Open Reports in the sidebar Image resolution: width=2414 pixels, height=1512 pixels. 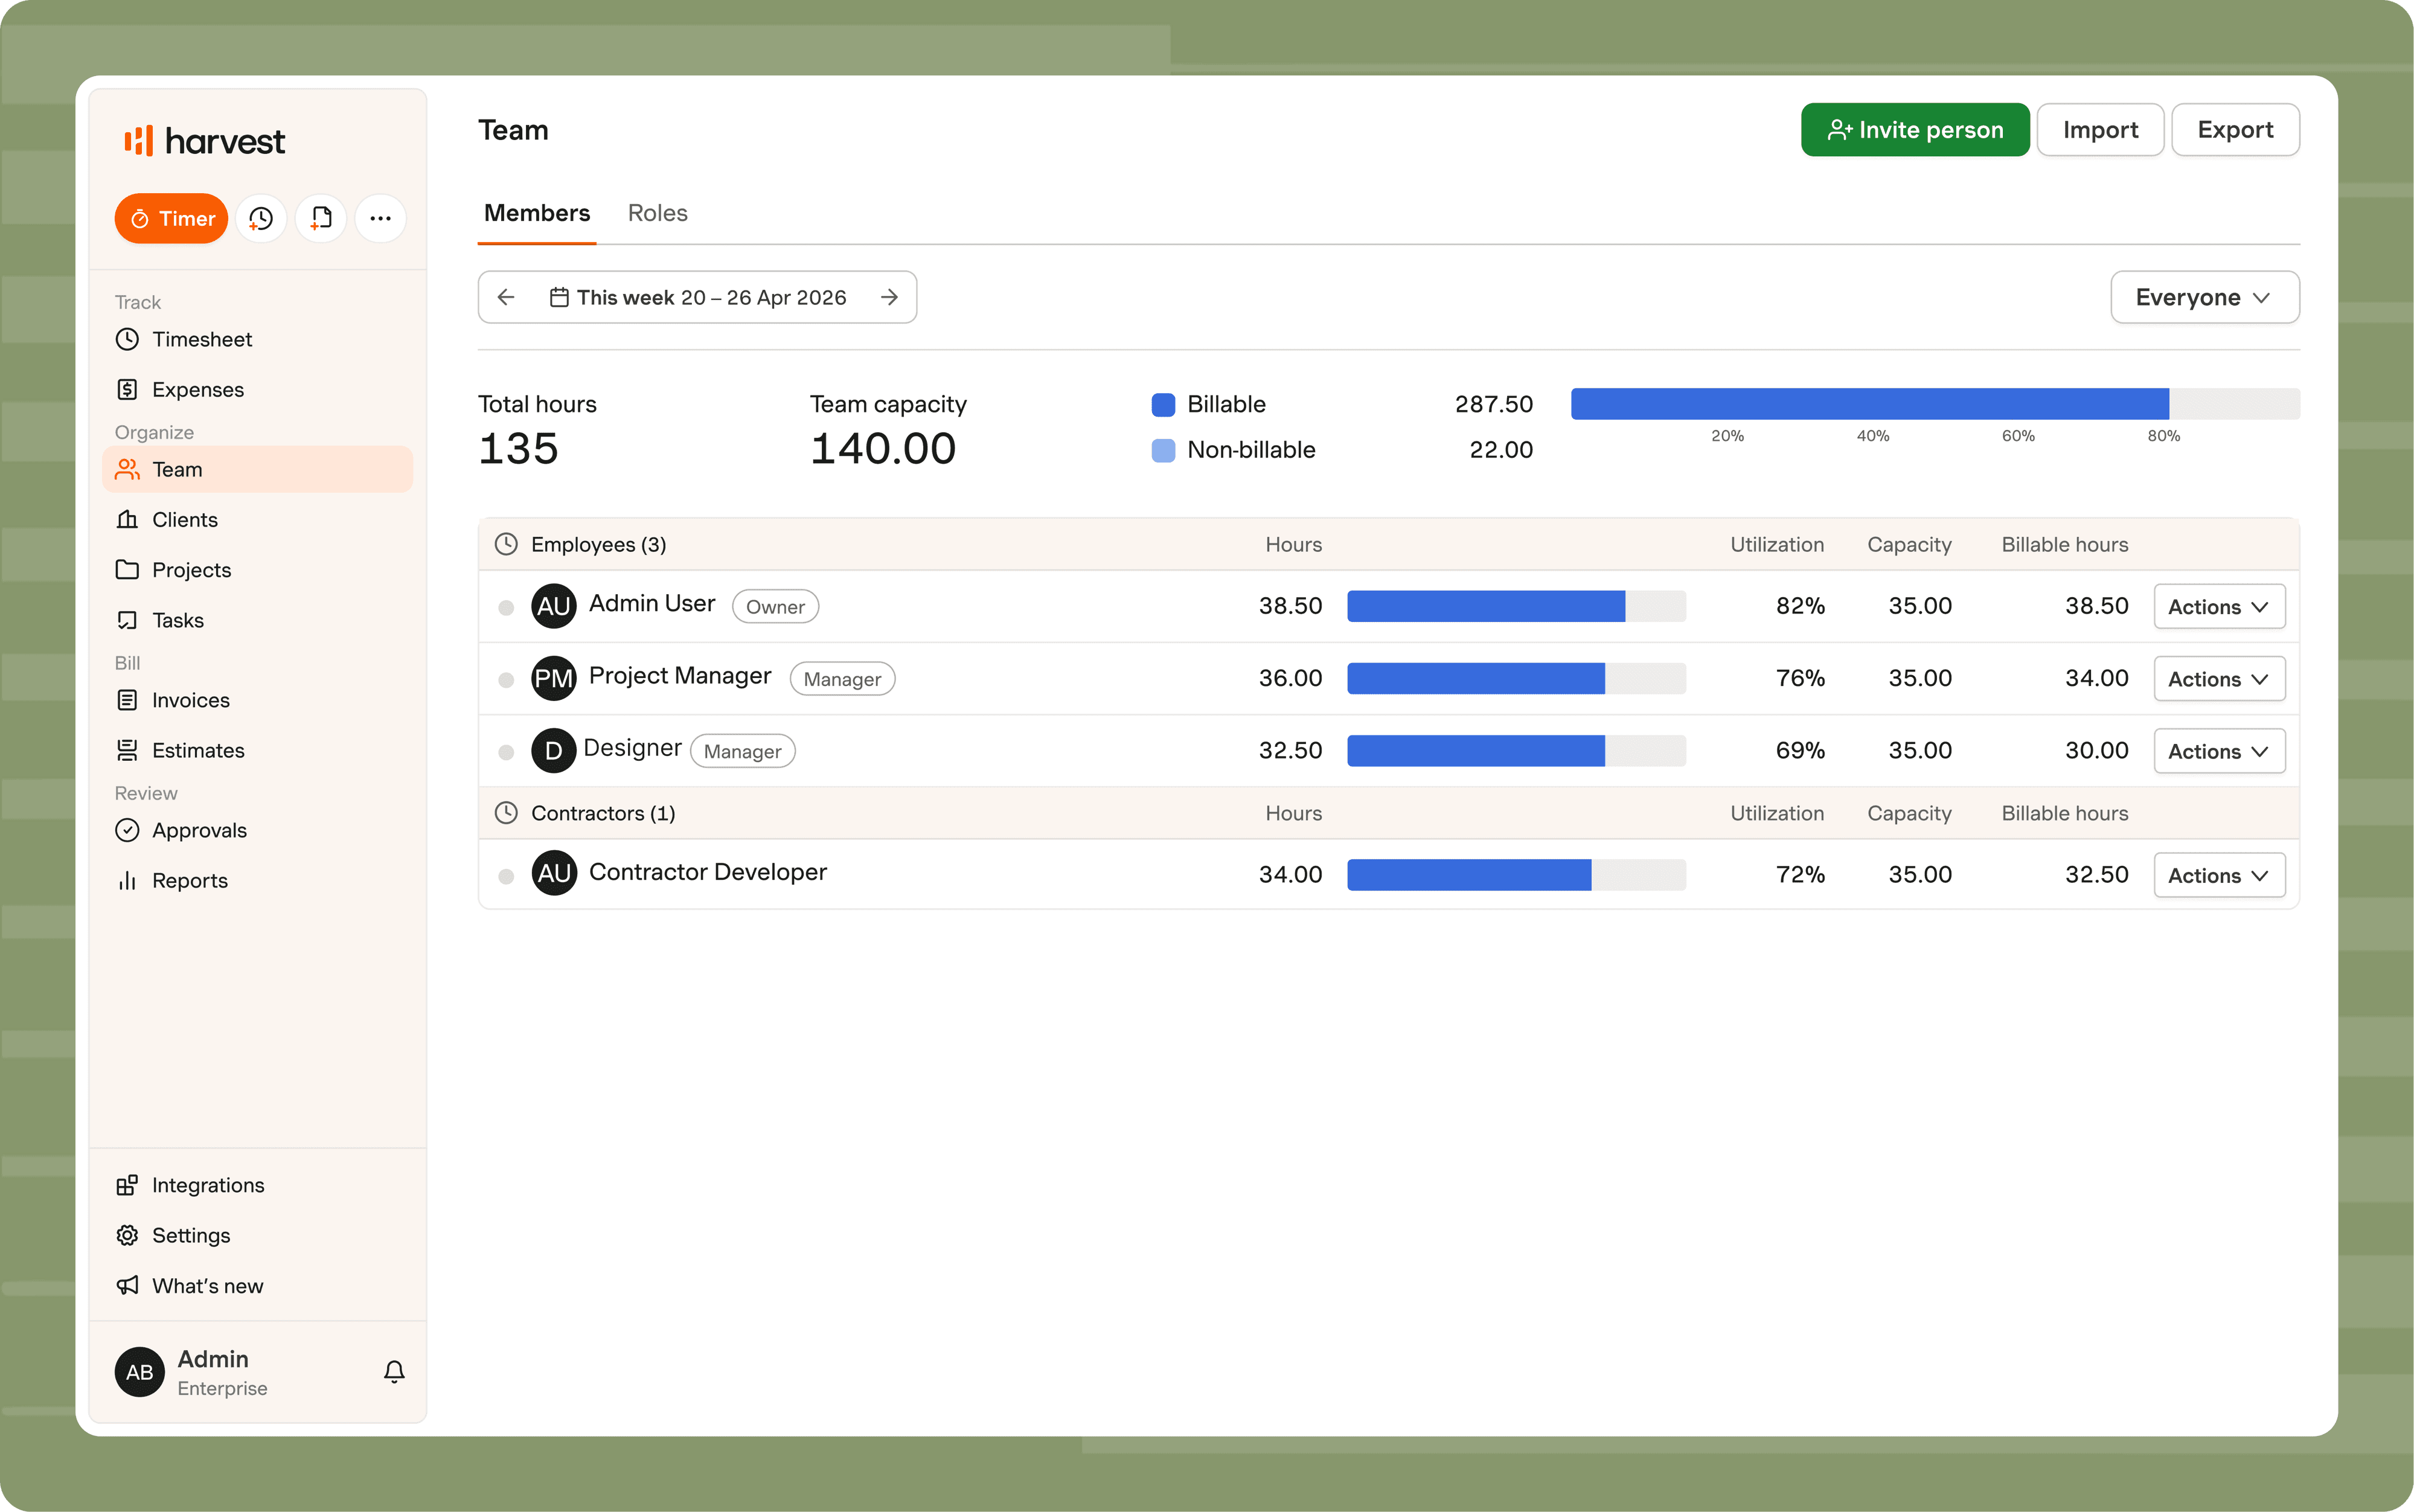257,880
